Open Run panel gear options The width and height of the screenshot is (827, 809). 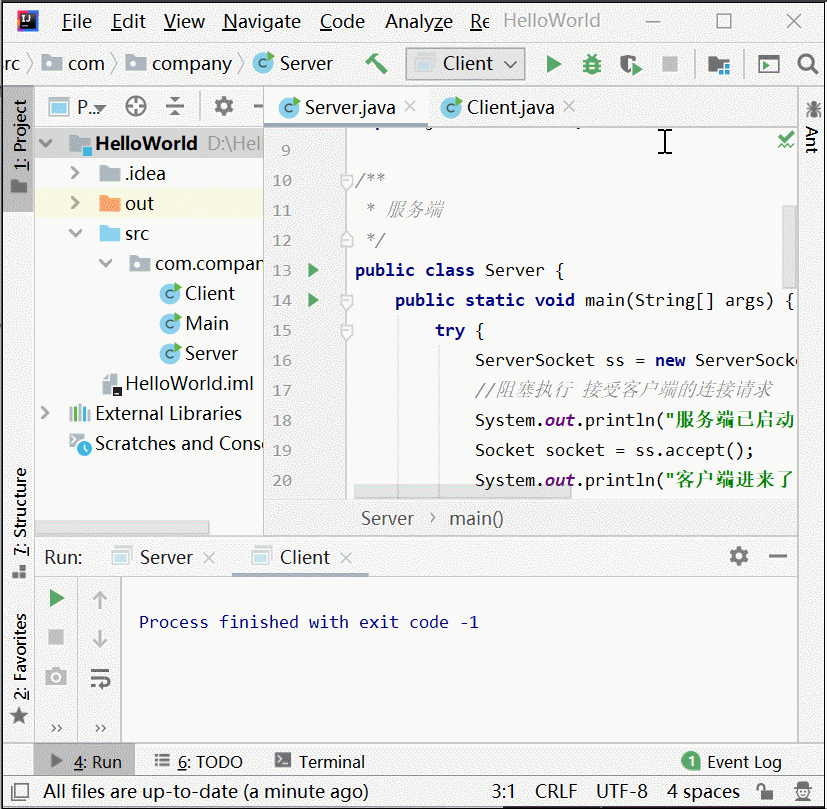(x=739, y=556)
